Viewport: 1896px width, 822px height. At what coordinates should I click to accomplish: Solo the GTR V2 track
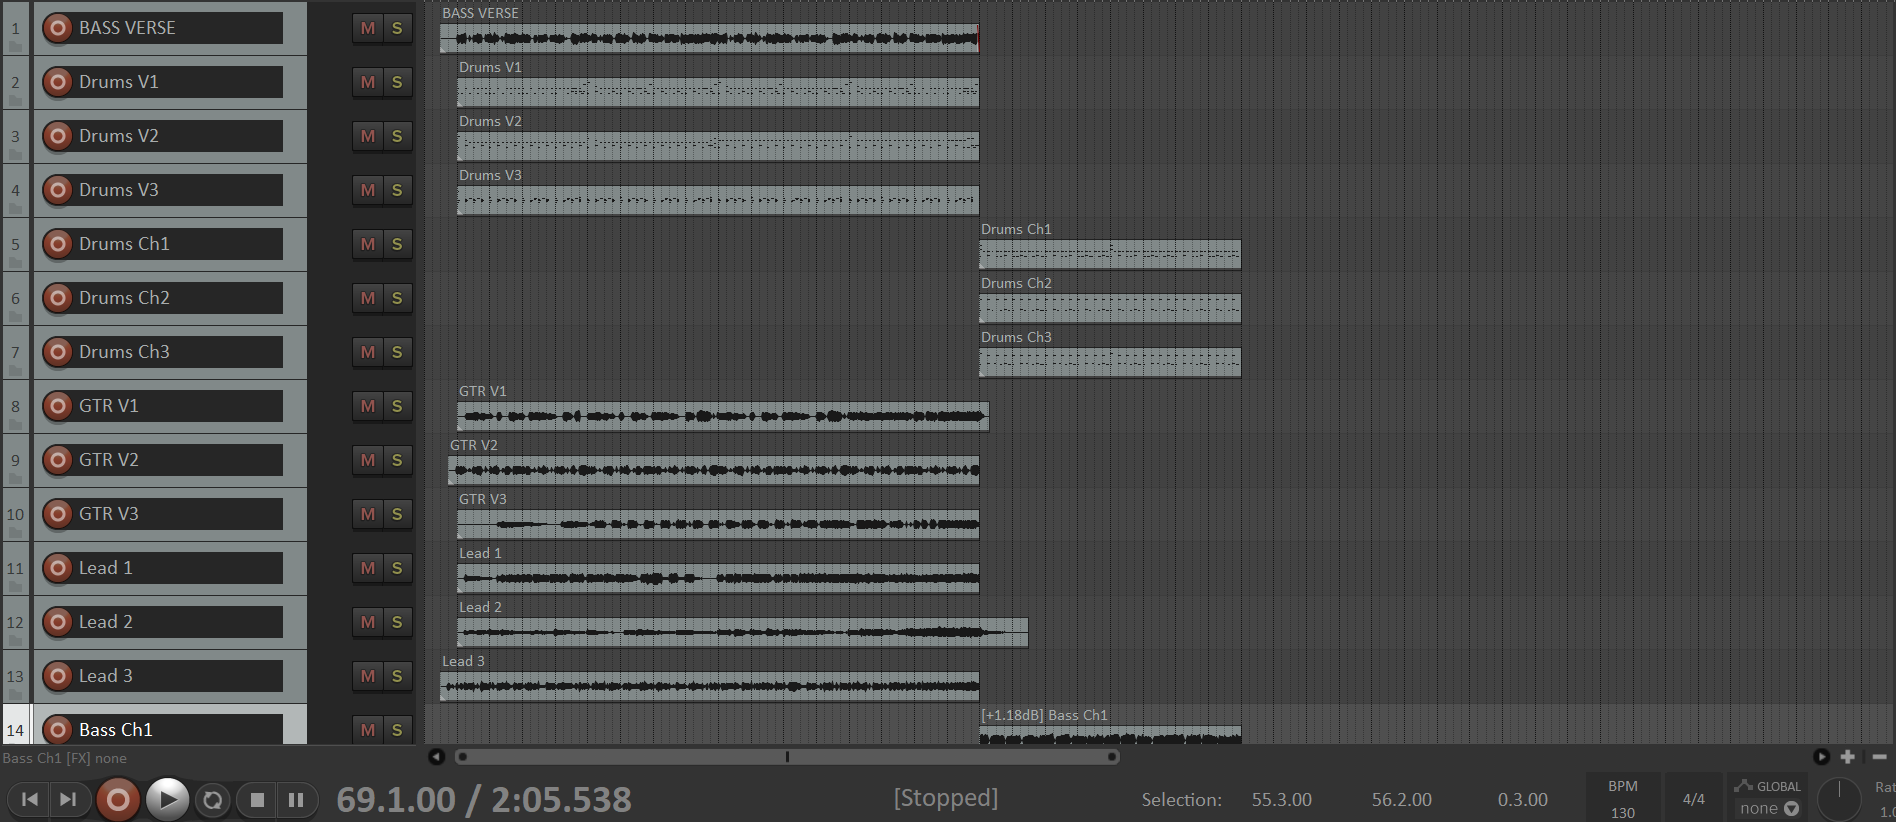click(397, 460)
